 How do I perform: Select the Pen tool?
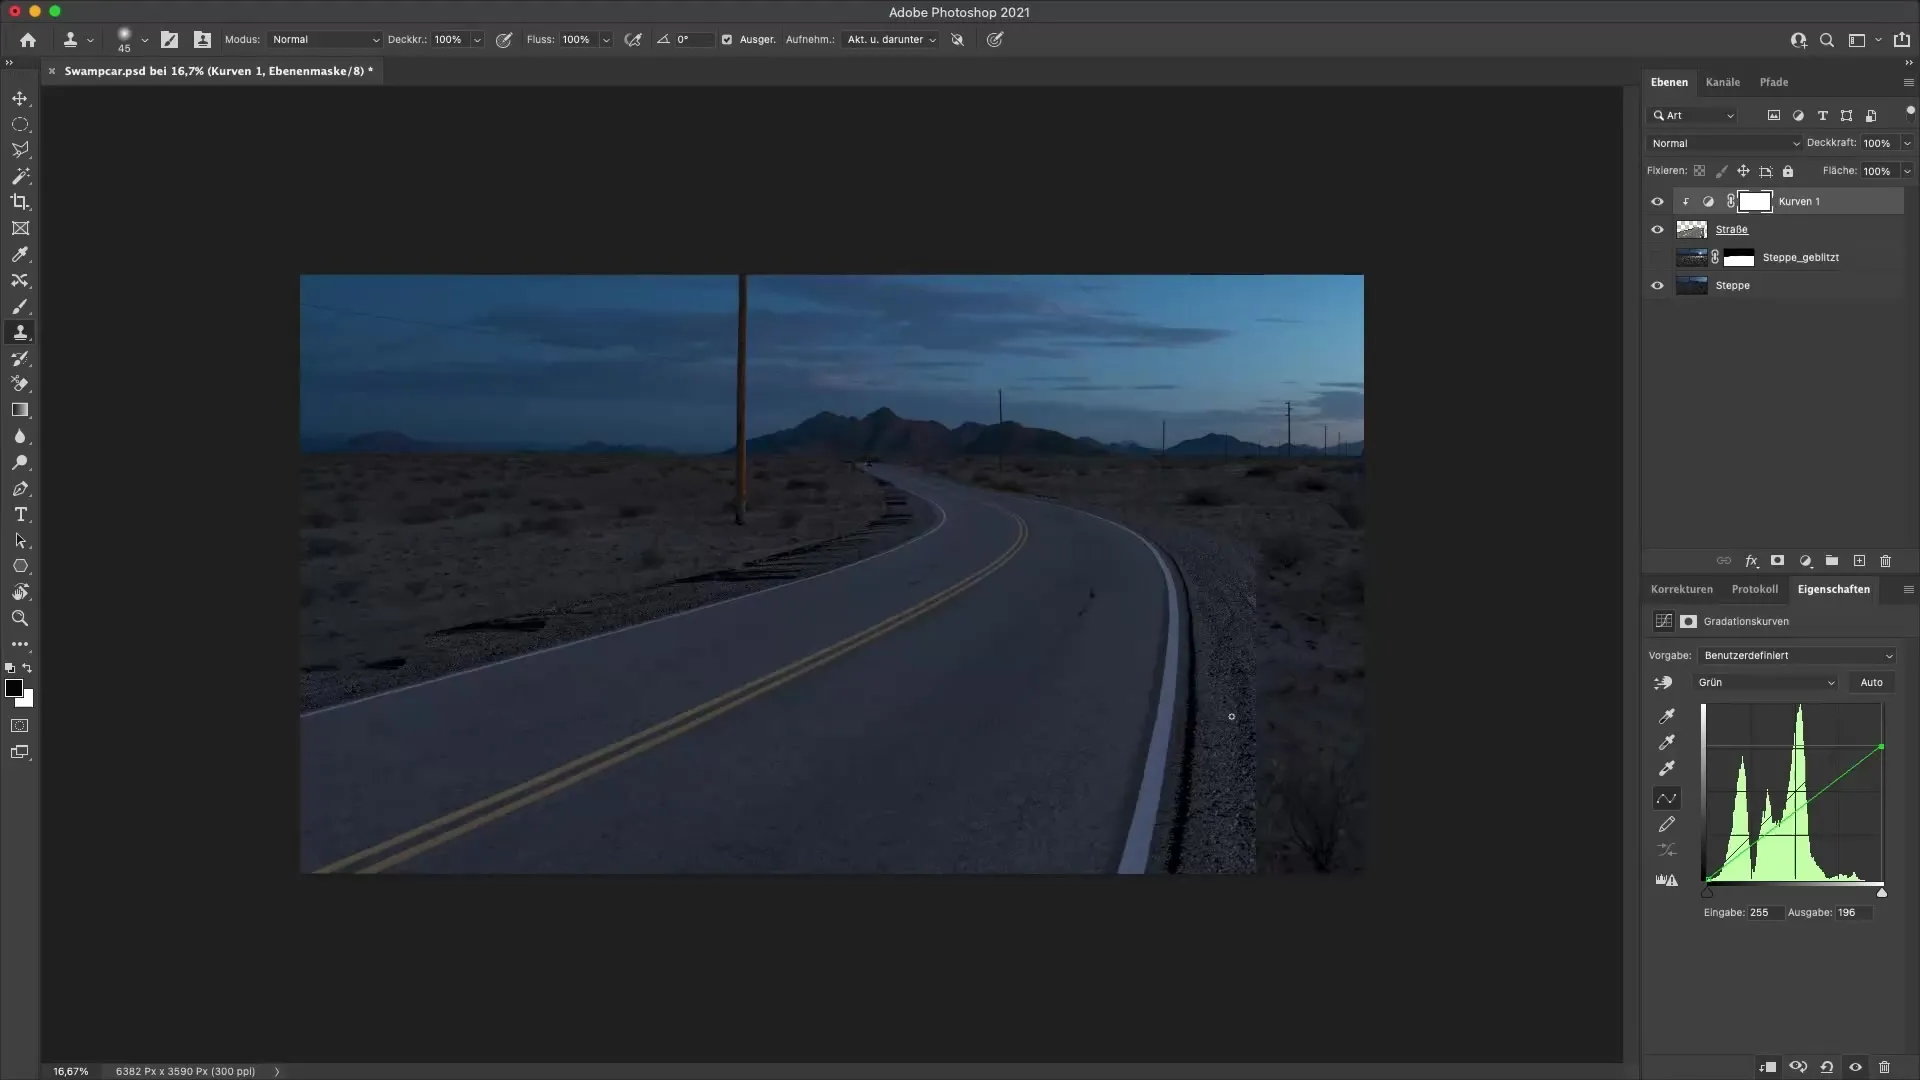pos(20,489)
